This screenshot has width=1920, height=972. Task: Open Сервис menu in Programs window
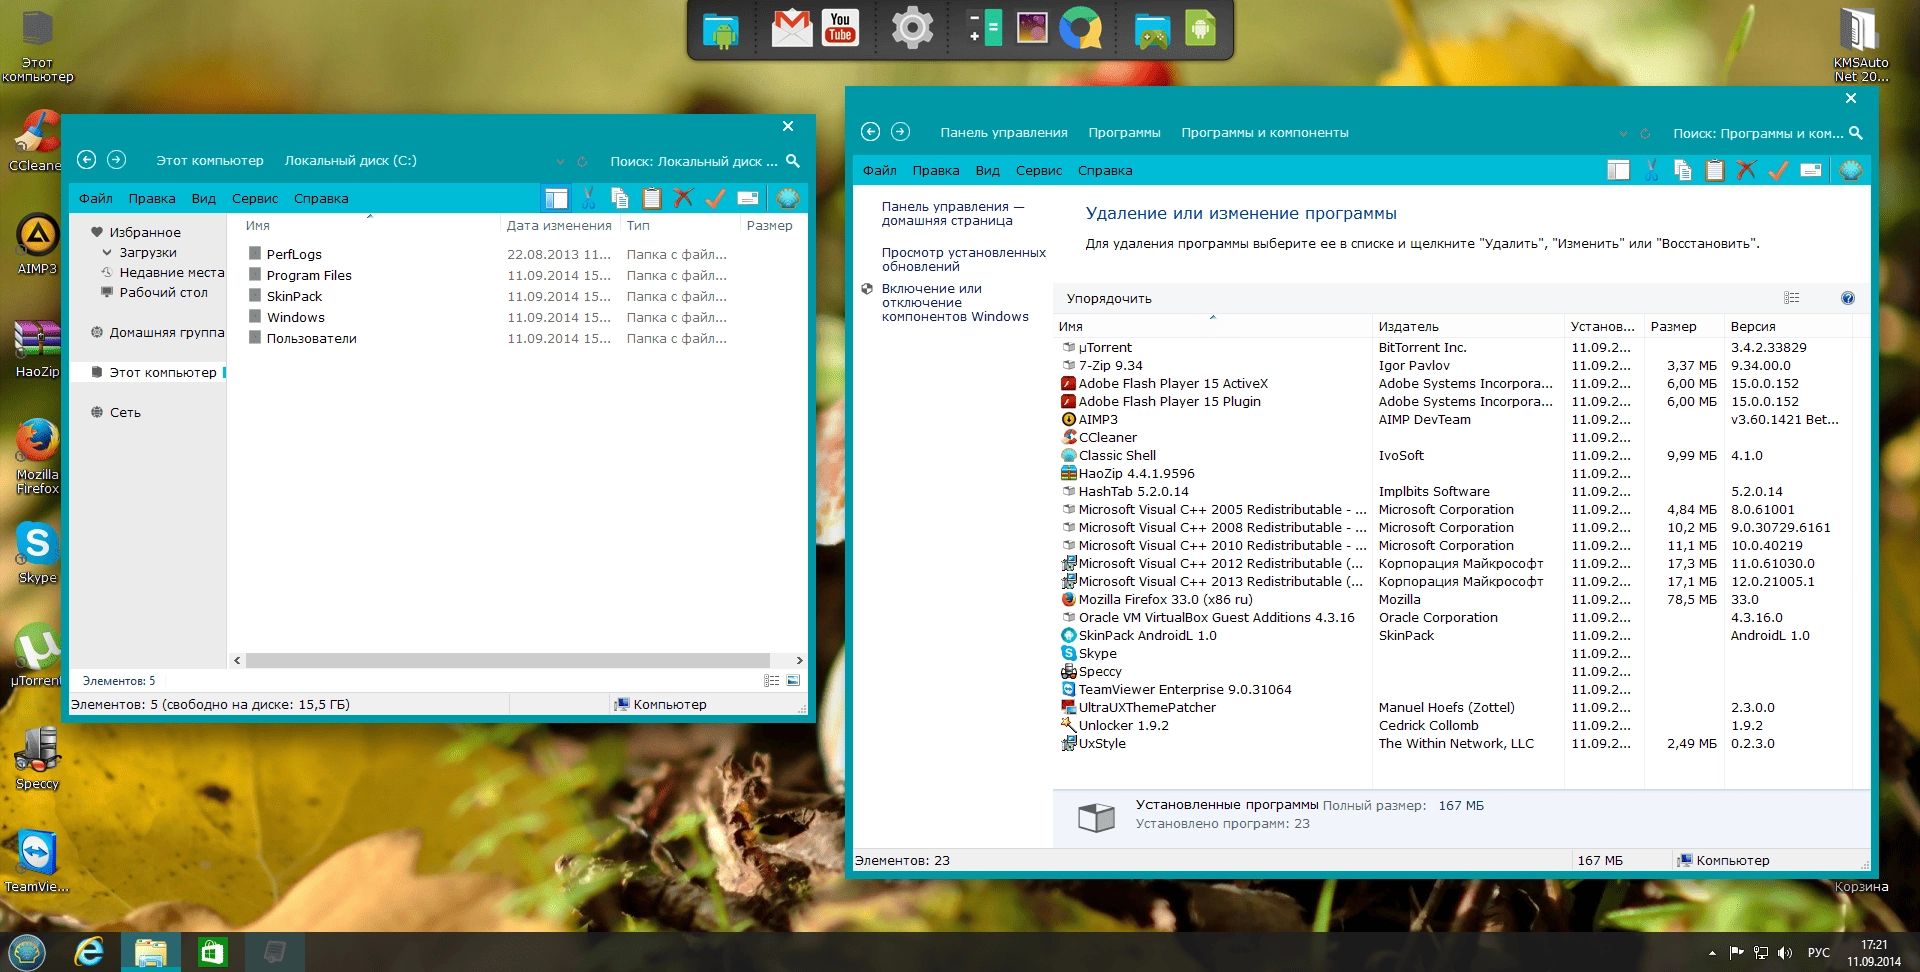1039,171
